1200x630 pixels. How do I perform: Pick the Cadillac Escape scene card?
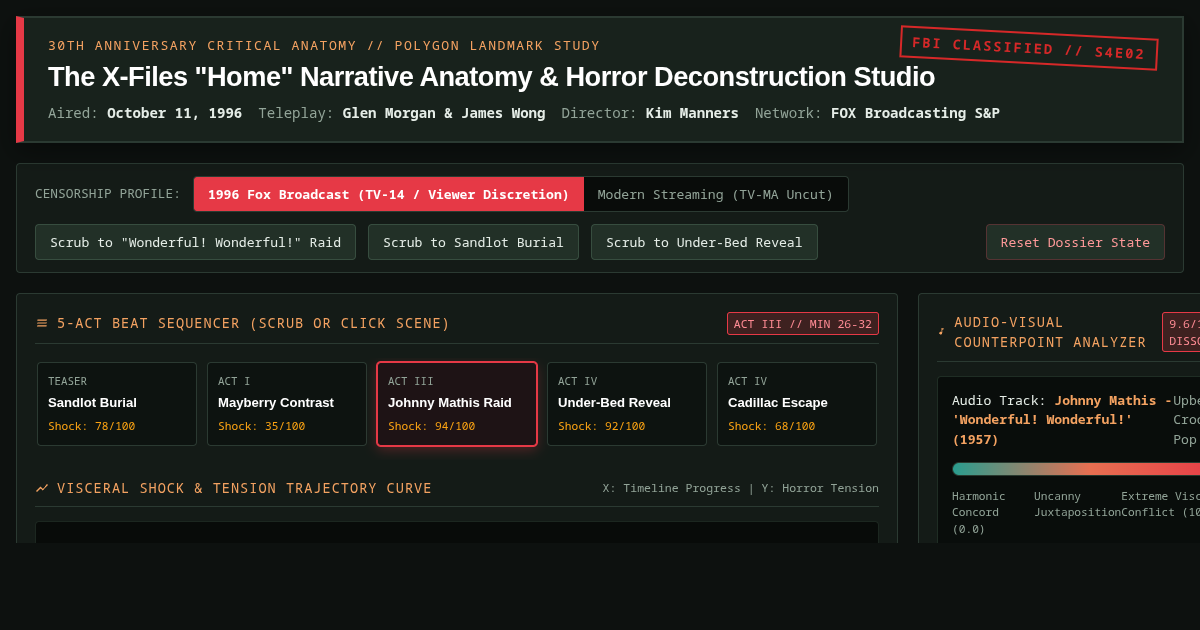[x=797, y=404]
